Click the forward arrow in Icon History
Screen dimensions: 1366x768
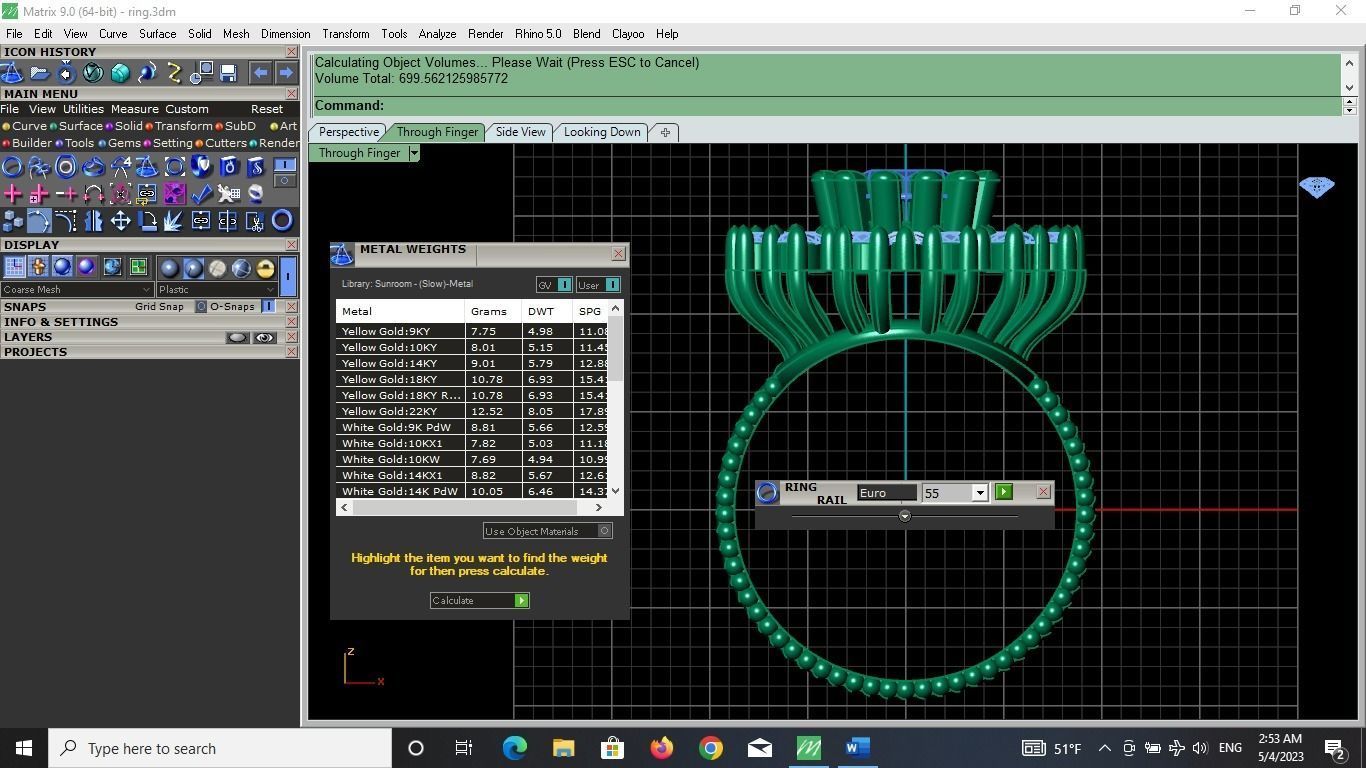[x=286, y=72]
